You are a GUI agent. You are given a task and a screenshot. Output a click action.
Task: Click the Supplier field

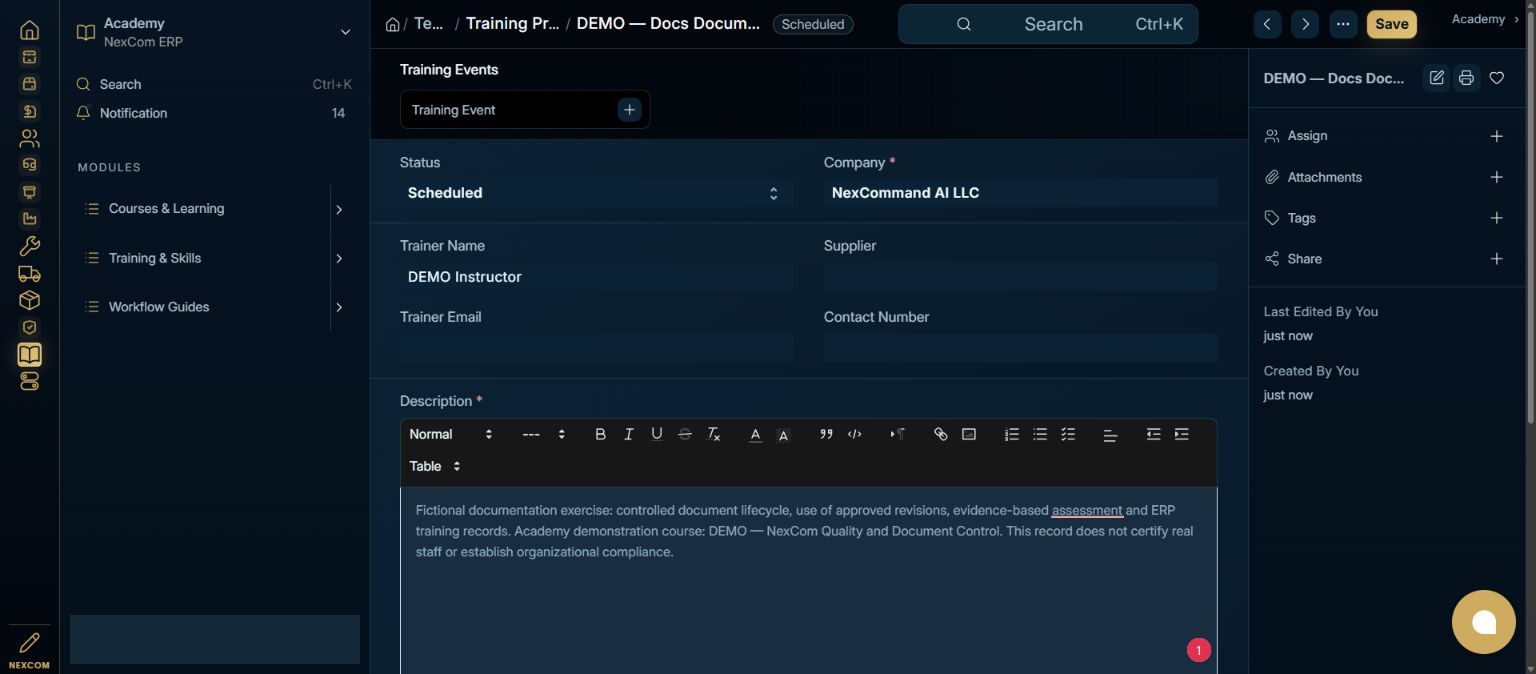pos(1020,277)
